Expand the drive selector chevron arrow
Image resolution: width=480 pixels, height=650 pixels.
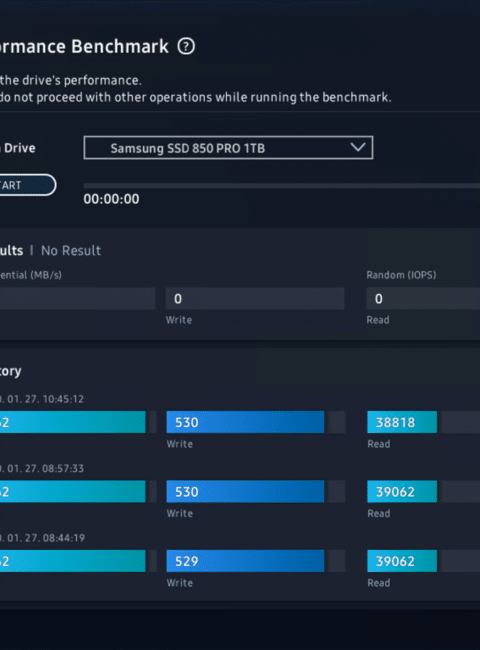point(358,147)
